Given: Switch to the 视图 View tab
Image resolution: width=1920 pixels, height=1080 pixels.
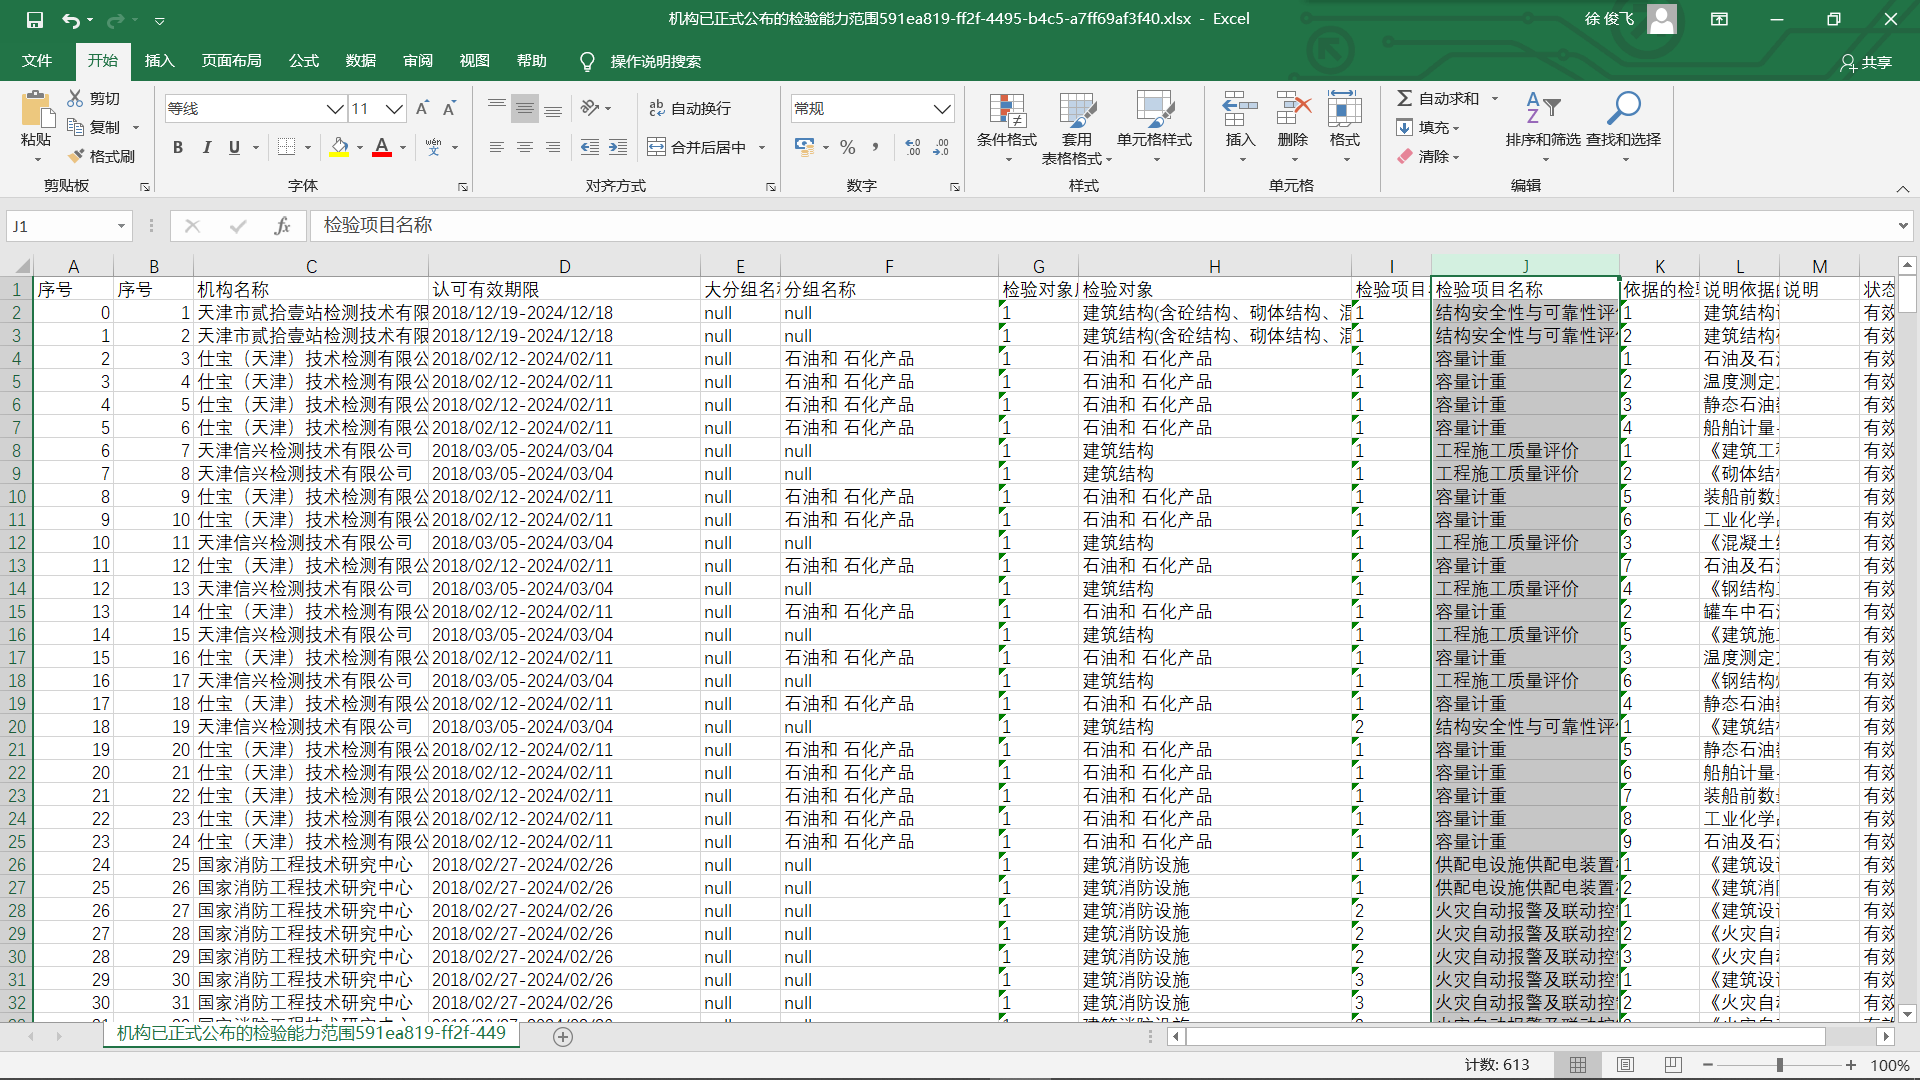Looking at the screenshot, I should point(474,61).
